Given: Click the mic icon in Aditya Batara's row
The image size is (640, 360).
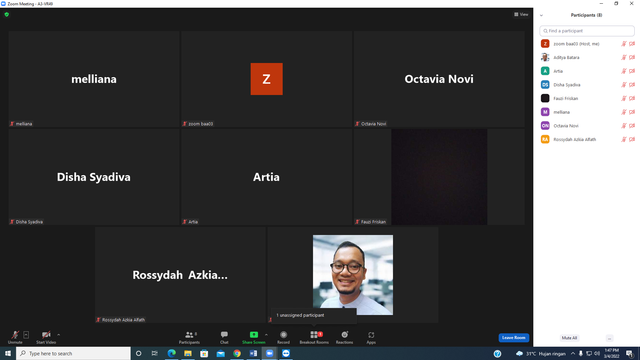Looking at the screenshot, I should pos(624,58).
